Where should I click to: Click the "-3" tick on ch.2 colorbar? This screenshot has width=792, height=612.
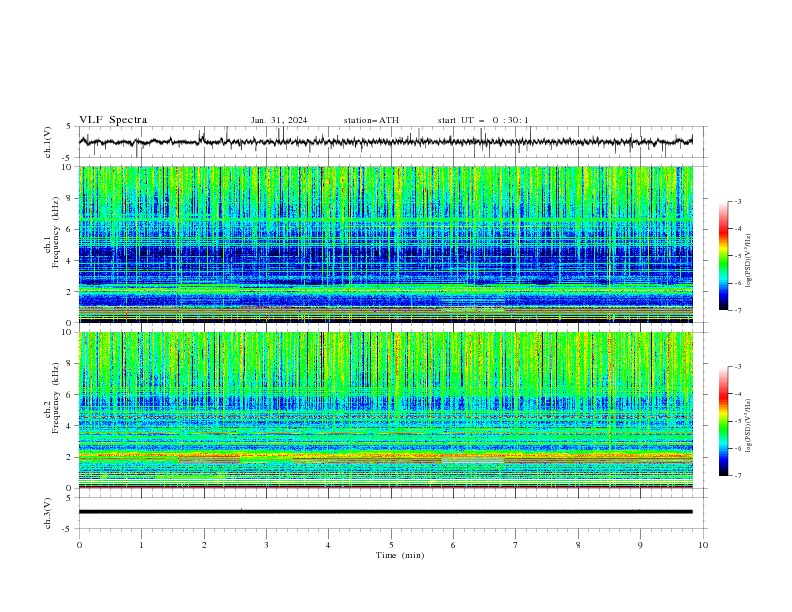[738, 367]
